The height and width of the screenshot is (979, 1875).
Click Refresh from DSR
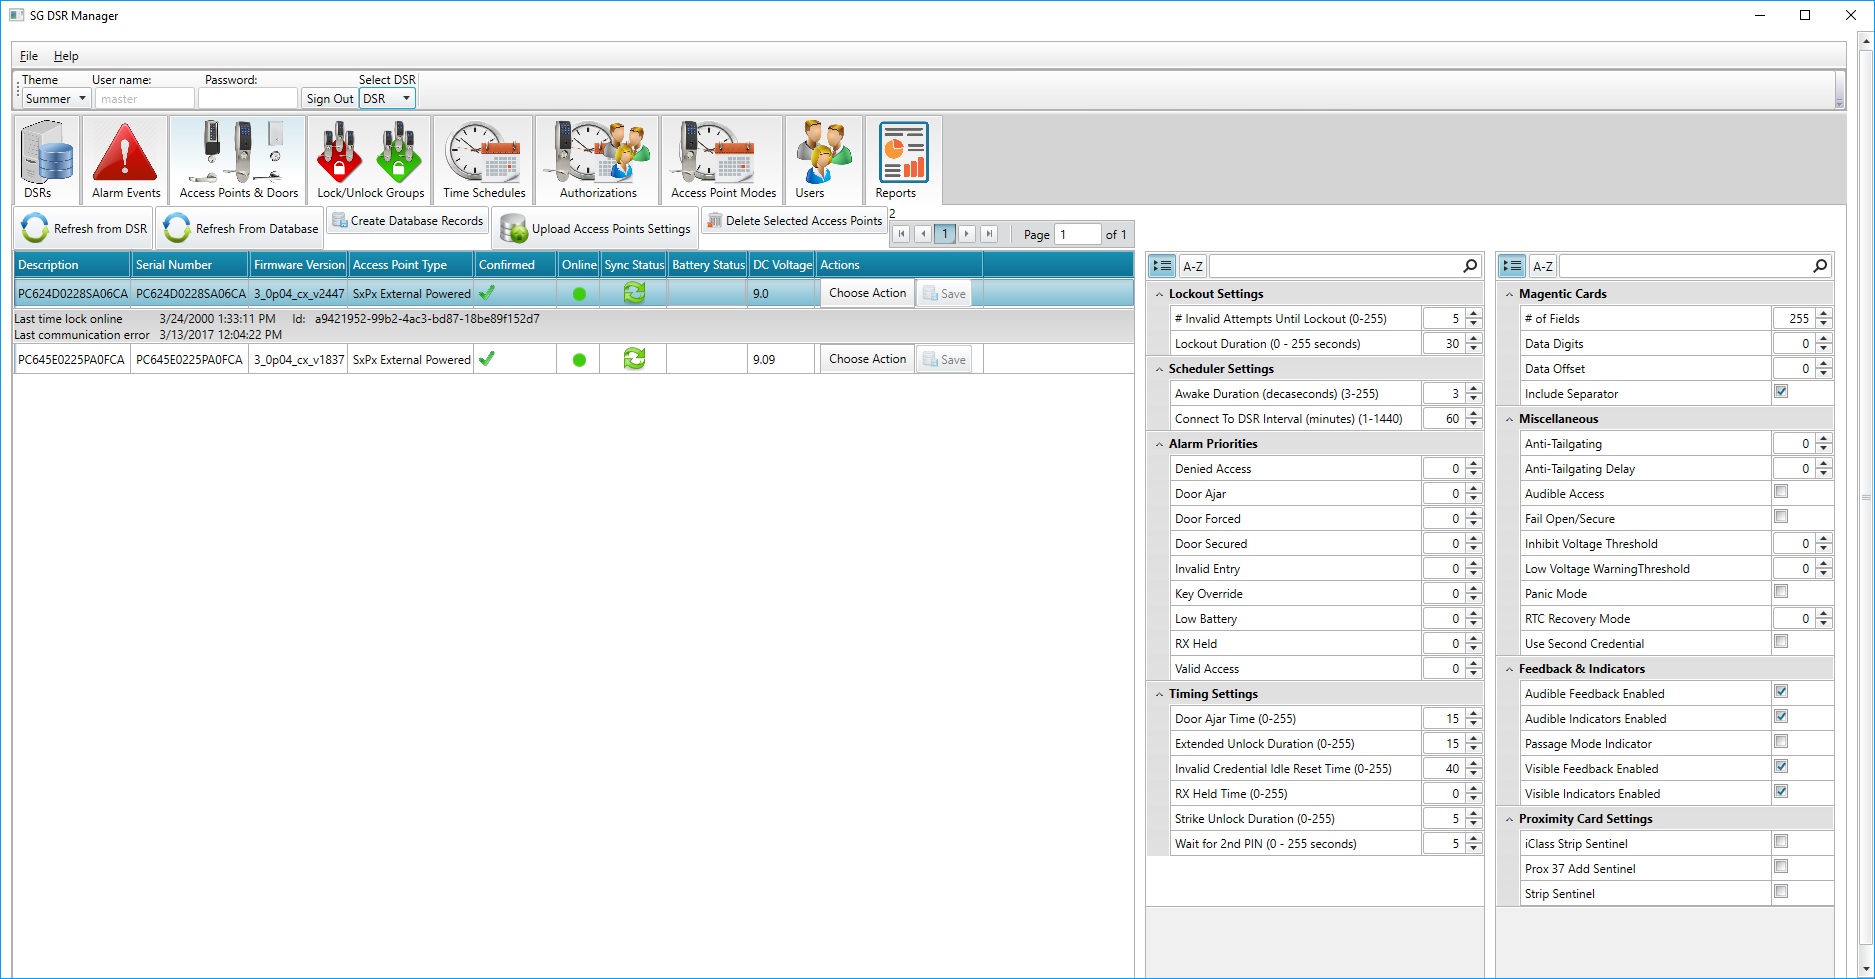(x=84, y=228)
